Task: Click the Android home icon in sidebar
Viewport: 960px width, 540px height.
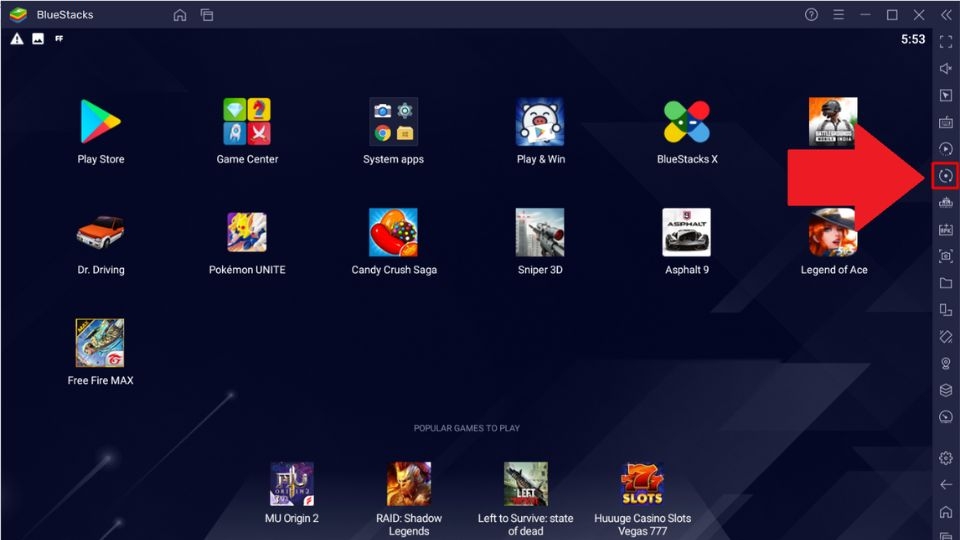Action: click(946, 512)
